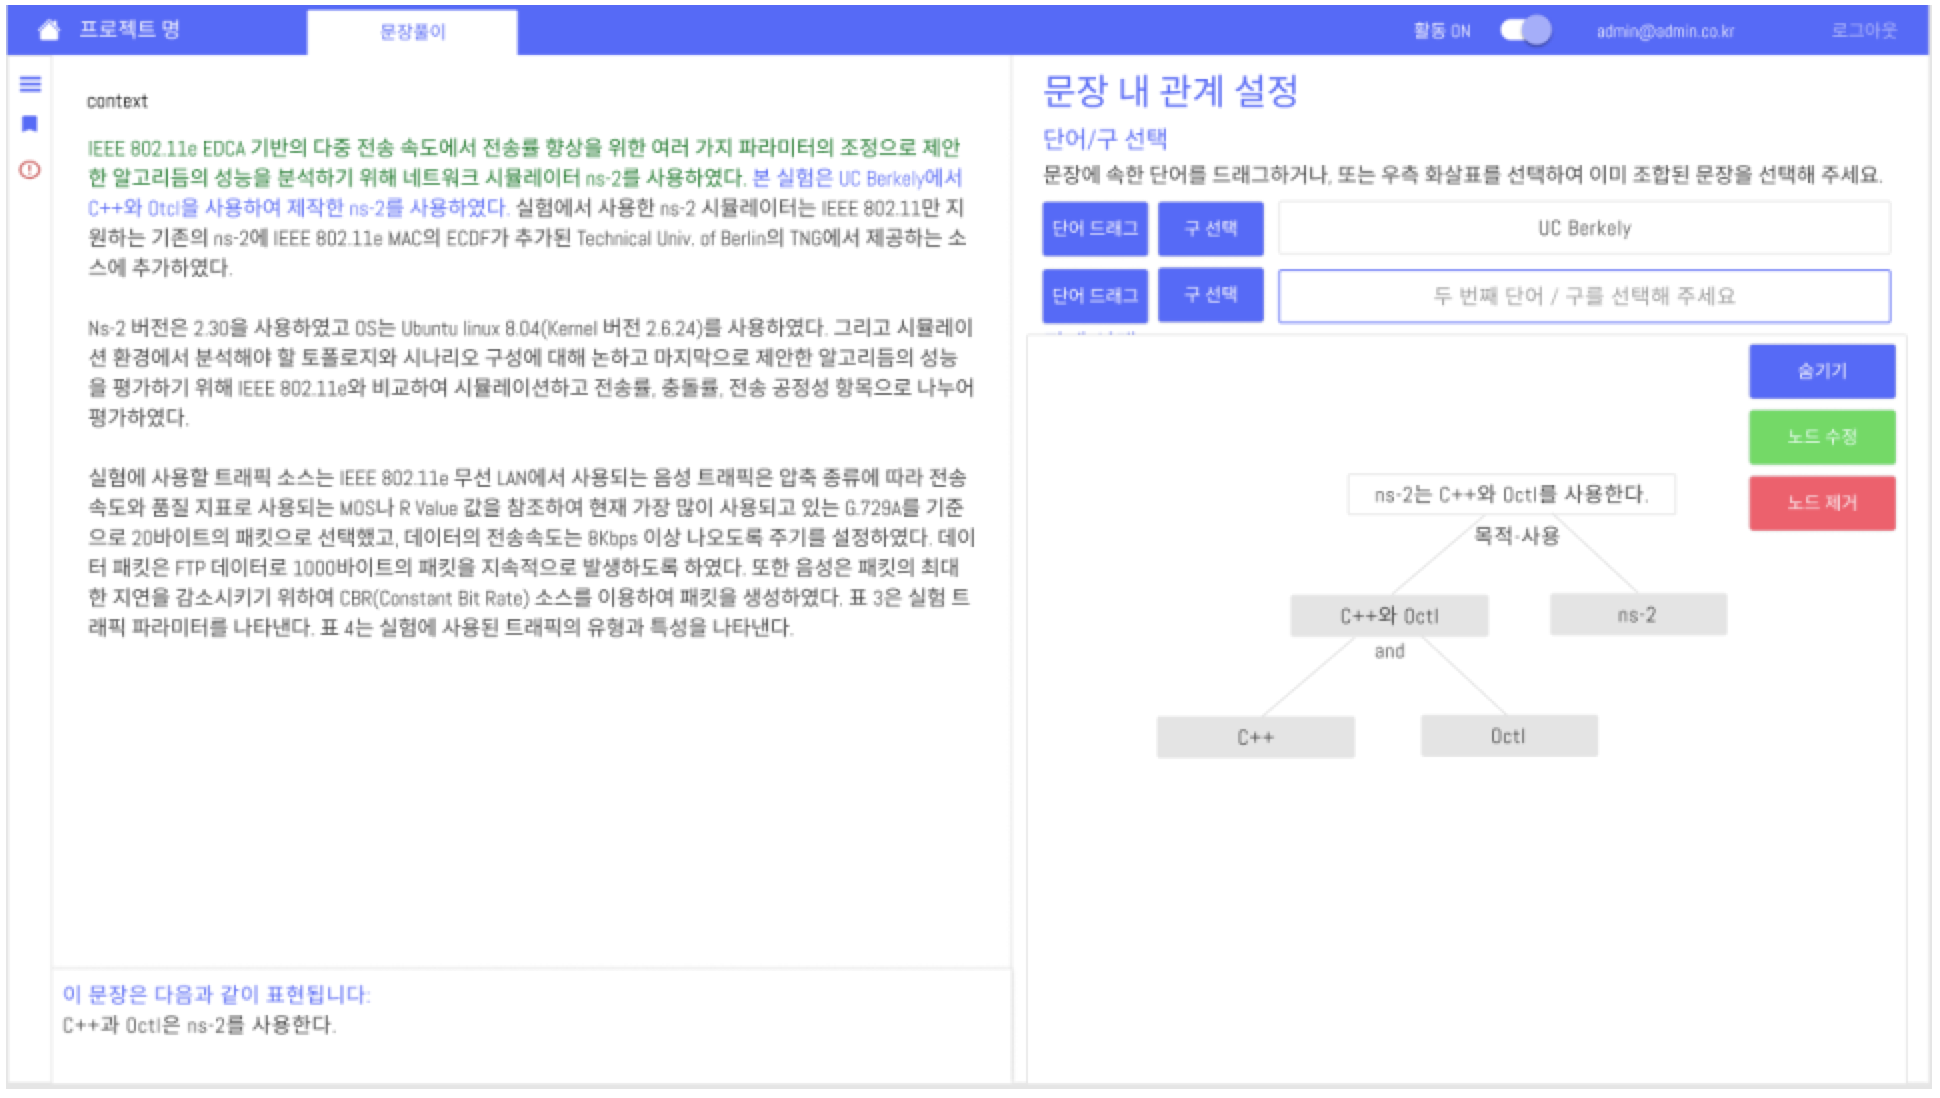1940x1098 pixels.
Task: Click first-row 구 선택 button
Action: click(1210, 228)
